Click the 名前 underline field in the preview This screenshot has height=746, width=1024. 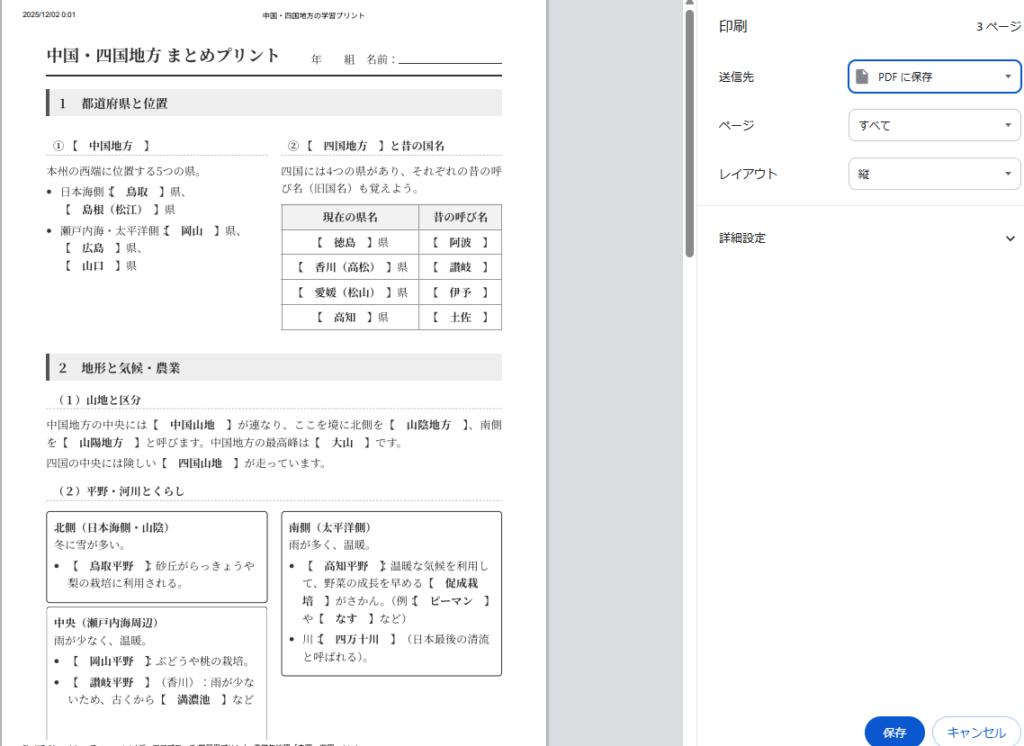[449, 60]
